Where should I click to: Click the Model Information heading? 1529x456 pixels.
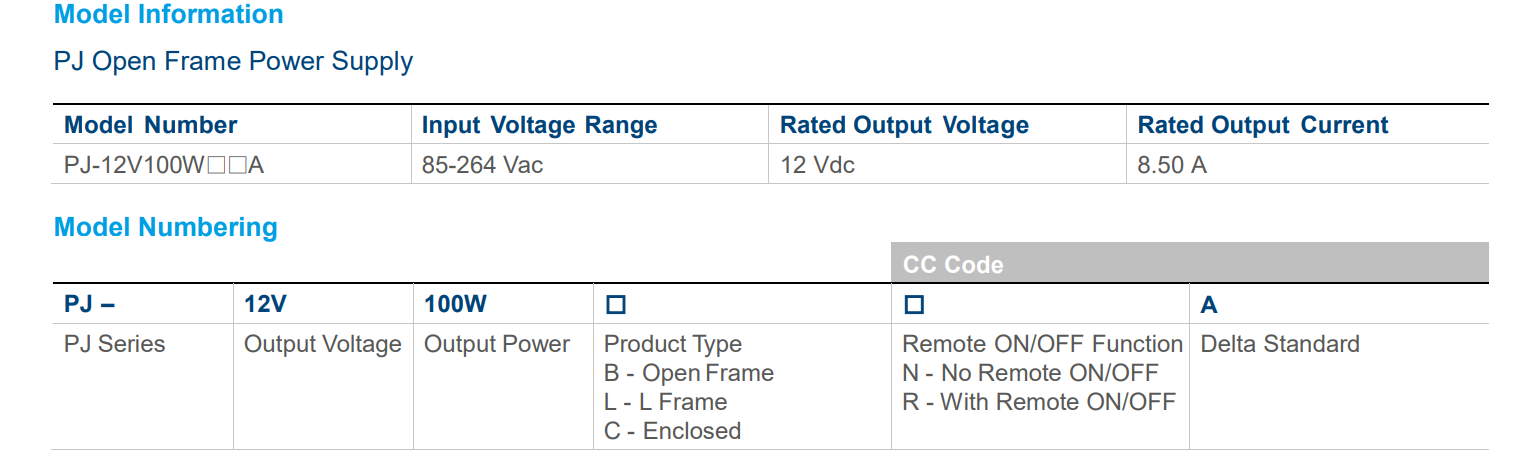(168, 15)
